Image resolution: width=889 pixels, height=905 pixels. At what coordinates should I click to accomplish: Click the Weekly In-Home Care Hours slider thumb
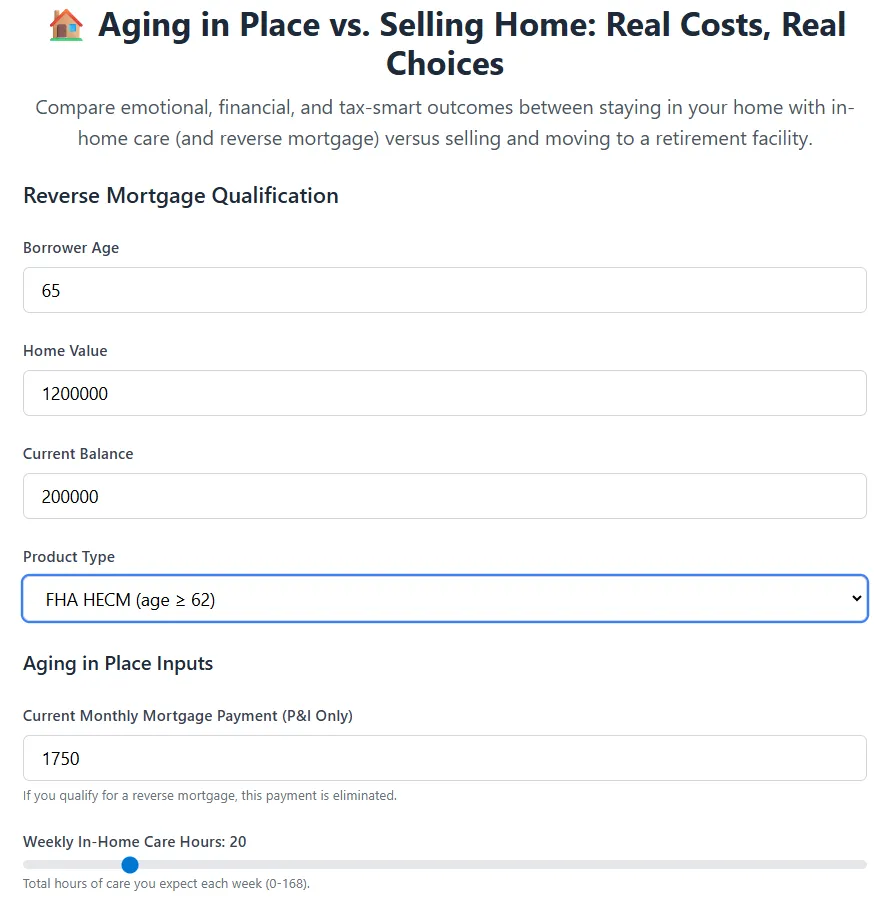click(130, 864)
